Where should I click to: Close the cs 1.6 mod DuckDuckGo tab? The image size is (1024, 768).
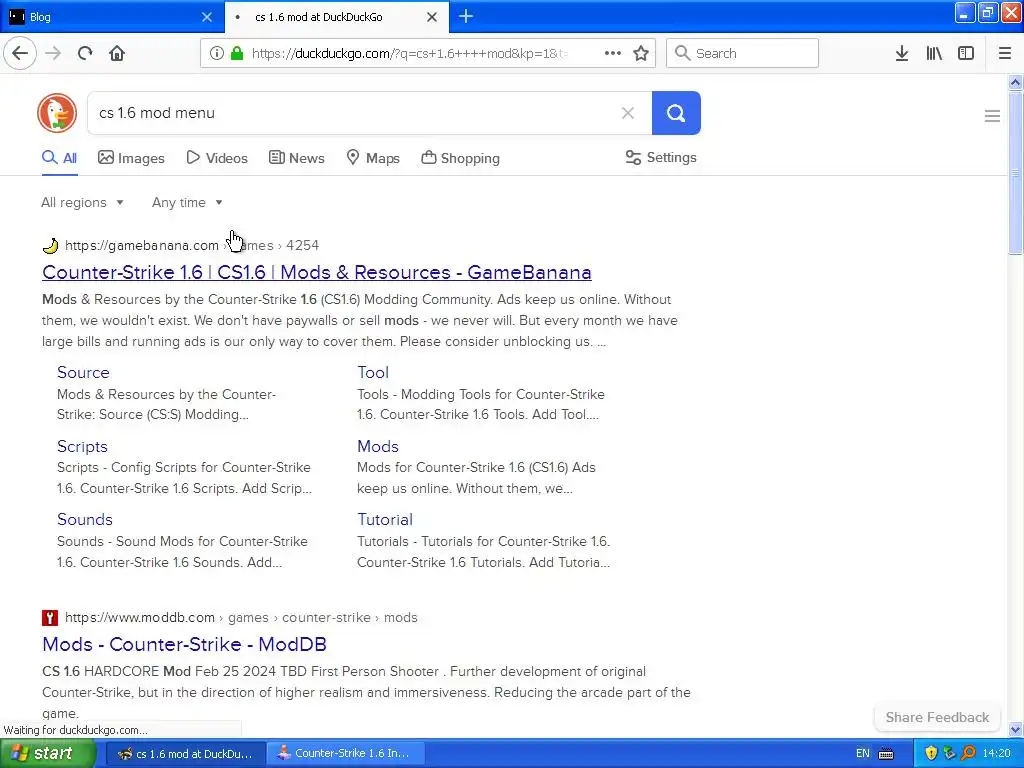coord(432,17)
